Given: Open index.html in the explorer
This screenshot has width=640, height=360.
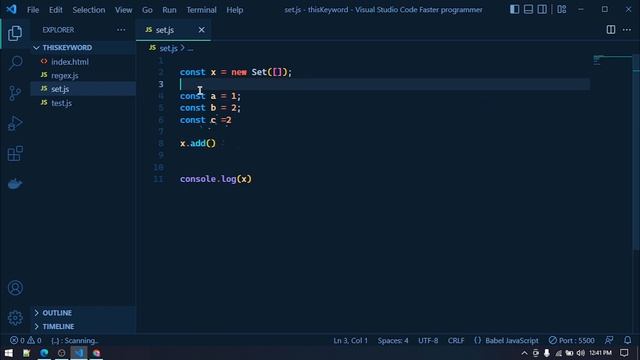Looking at the screenshot, I should click(83, 62).
